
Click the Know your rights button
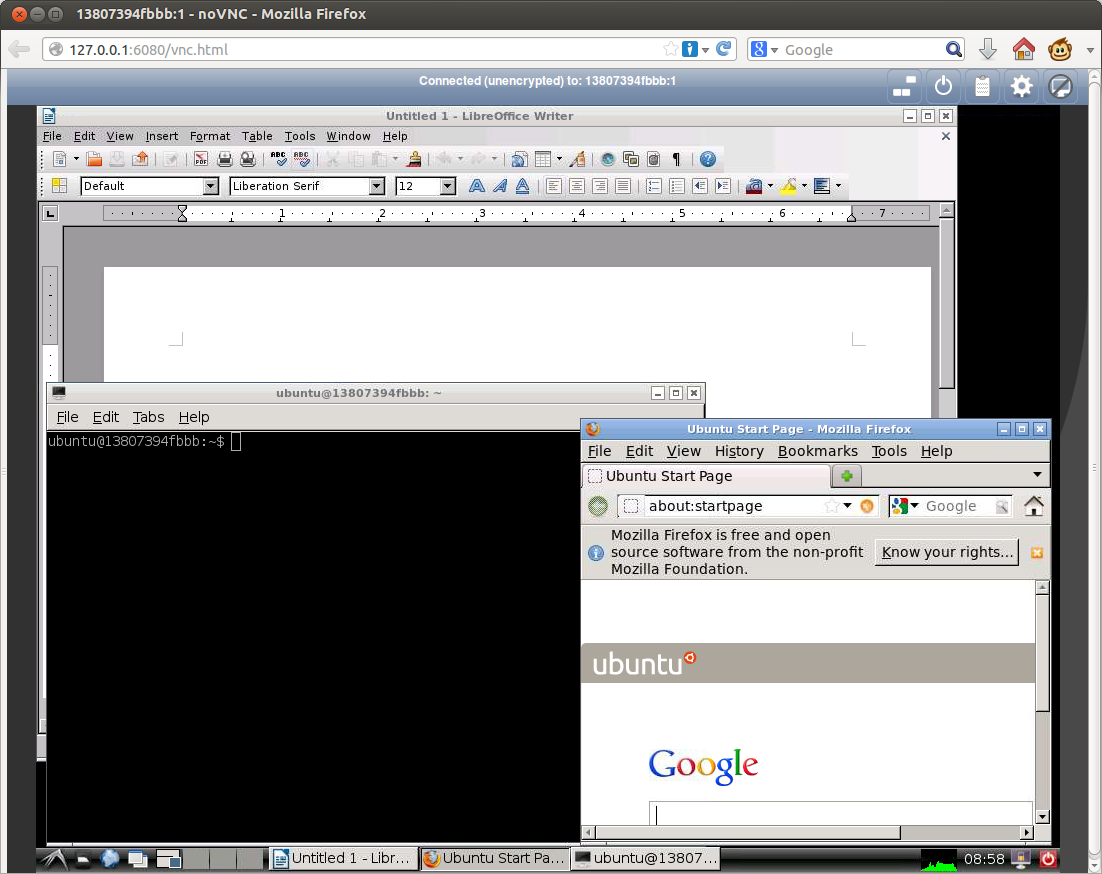[x=945, y=552]
